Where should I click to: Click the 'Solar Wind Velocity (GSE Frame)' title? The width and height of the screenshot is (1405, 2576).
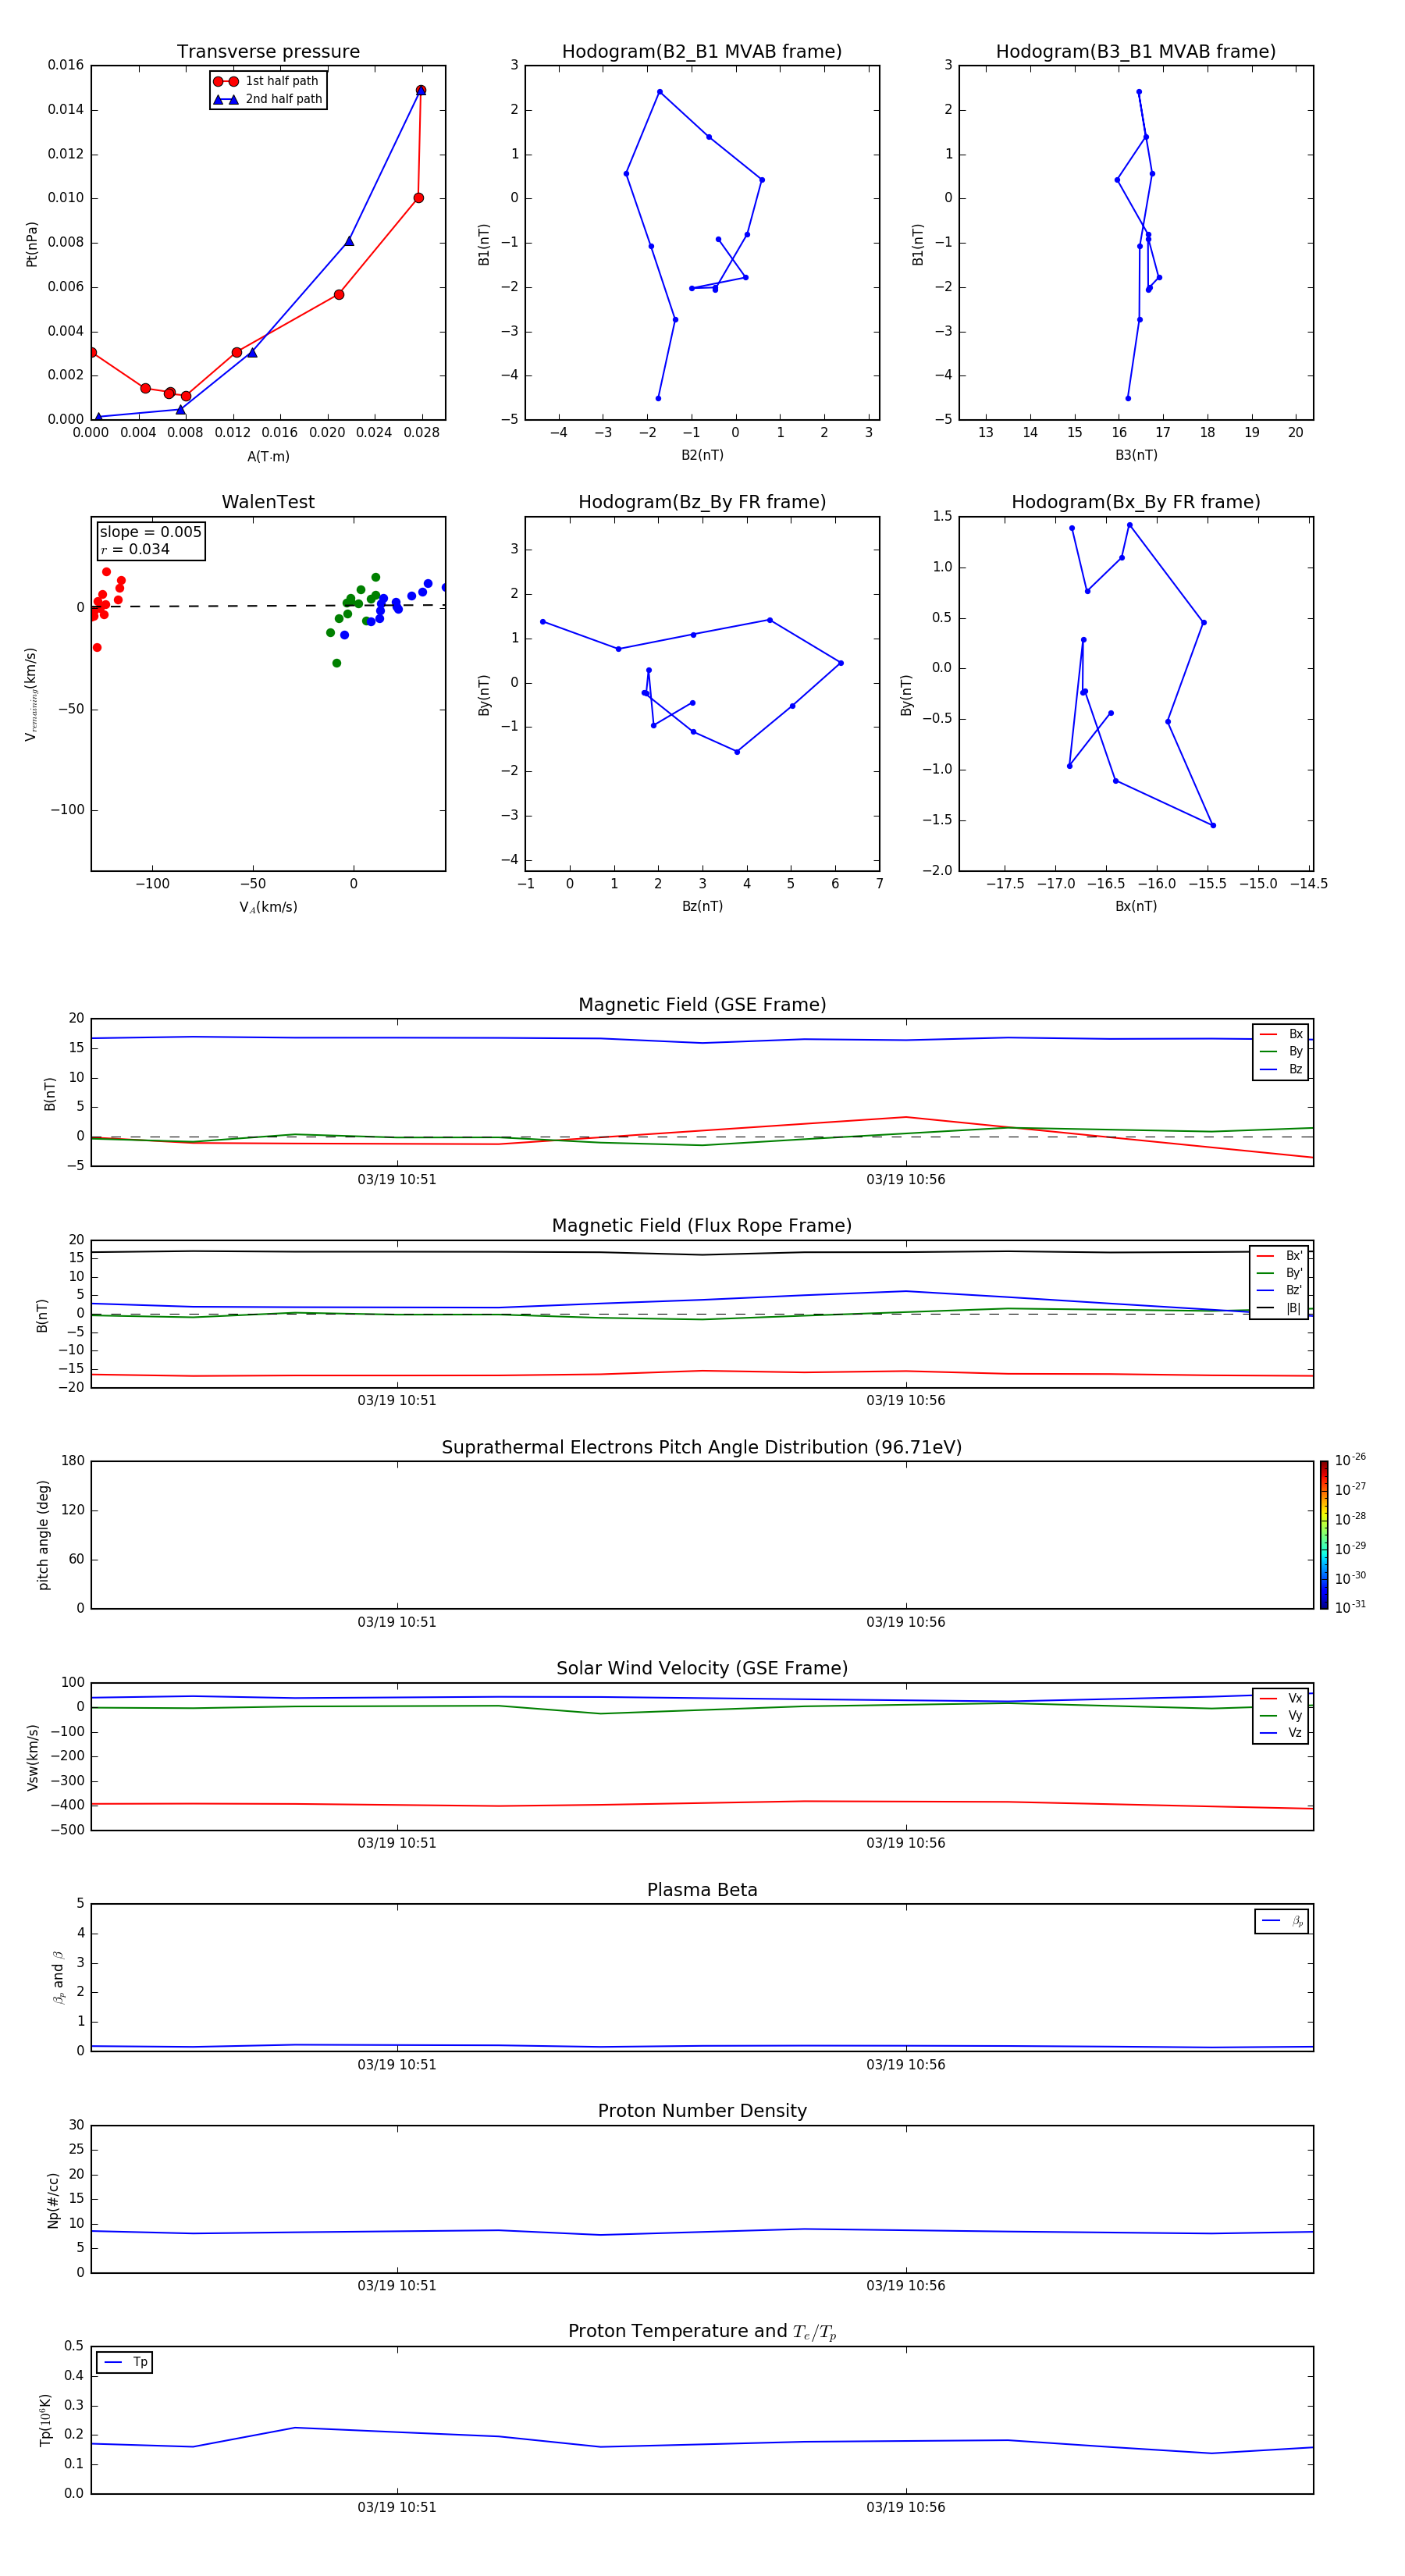[702, 1668]
